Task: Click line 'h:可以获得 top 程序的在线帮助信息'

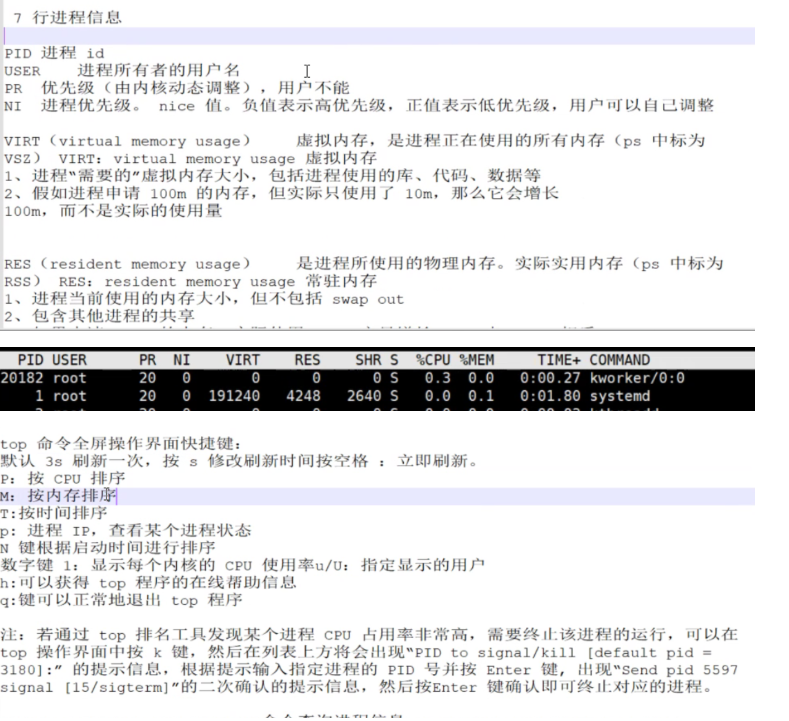Action: [148, 583]
